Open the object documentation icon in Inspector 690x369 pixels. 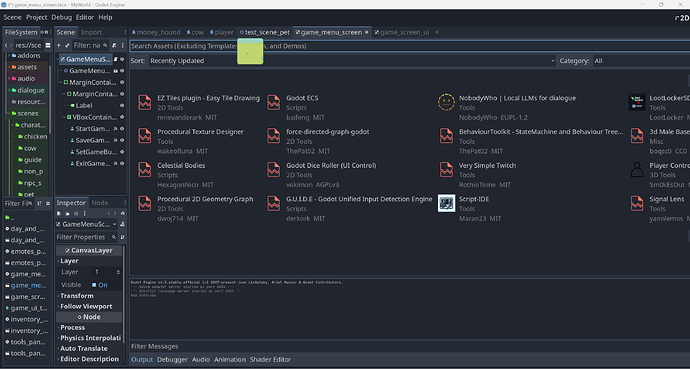click(122, 224)
